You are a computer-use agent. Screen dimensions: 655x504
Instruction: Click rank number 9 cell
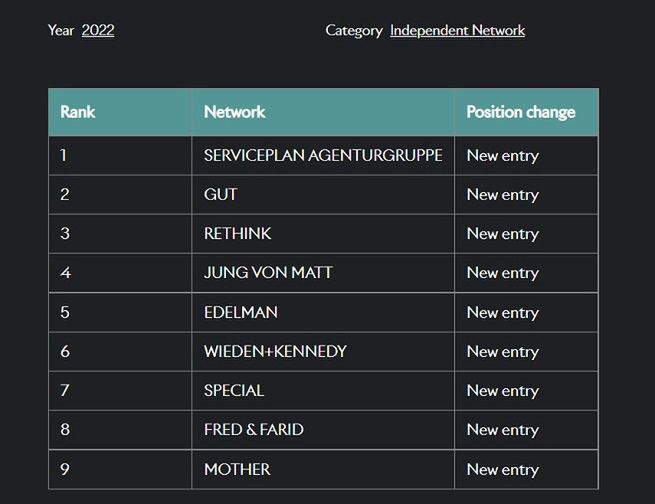(x=65, y=469)
